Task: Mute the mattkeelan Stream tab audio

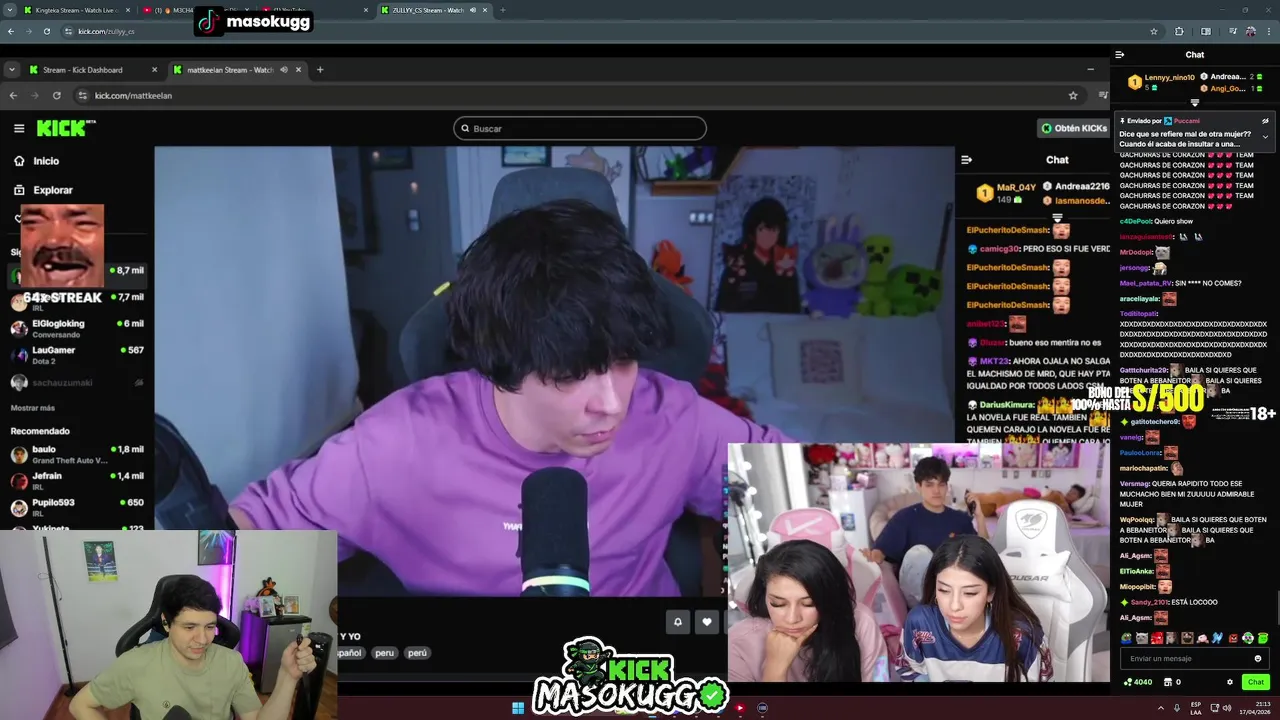Action: pyautogui.click(x=284, y=70)
